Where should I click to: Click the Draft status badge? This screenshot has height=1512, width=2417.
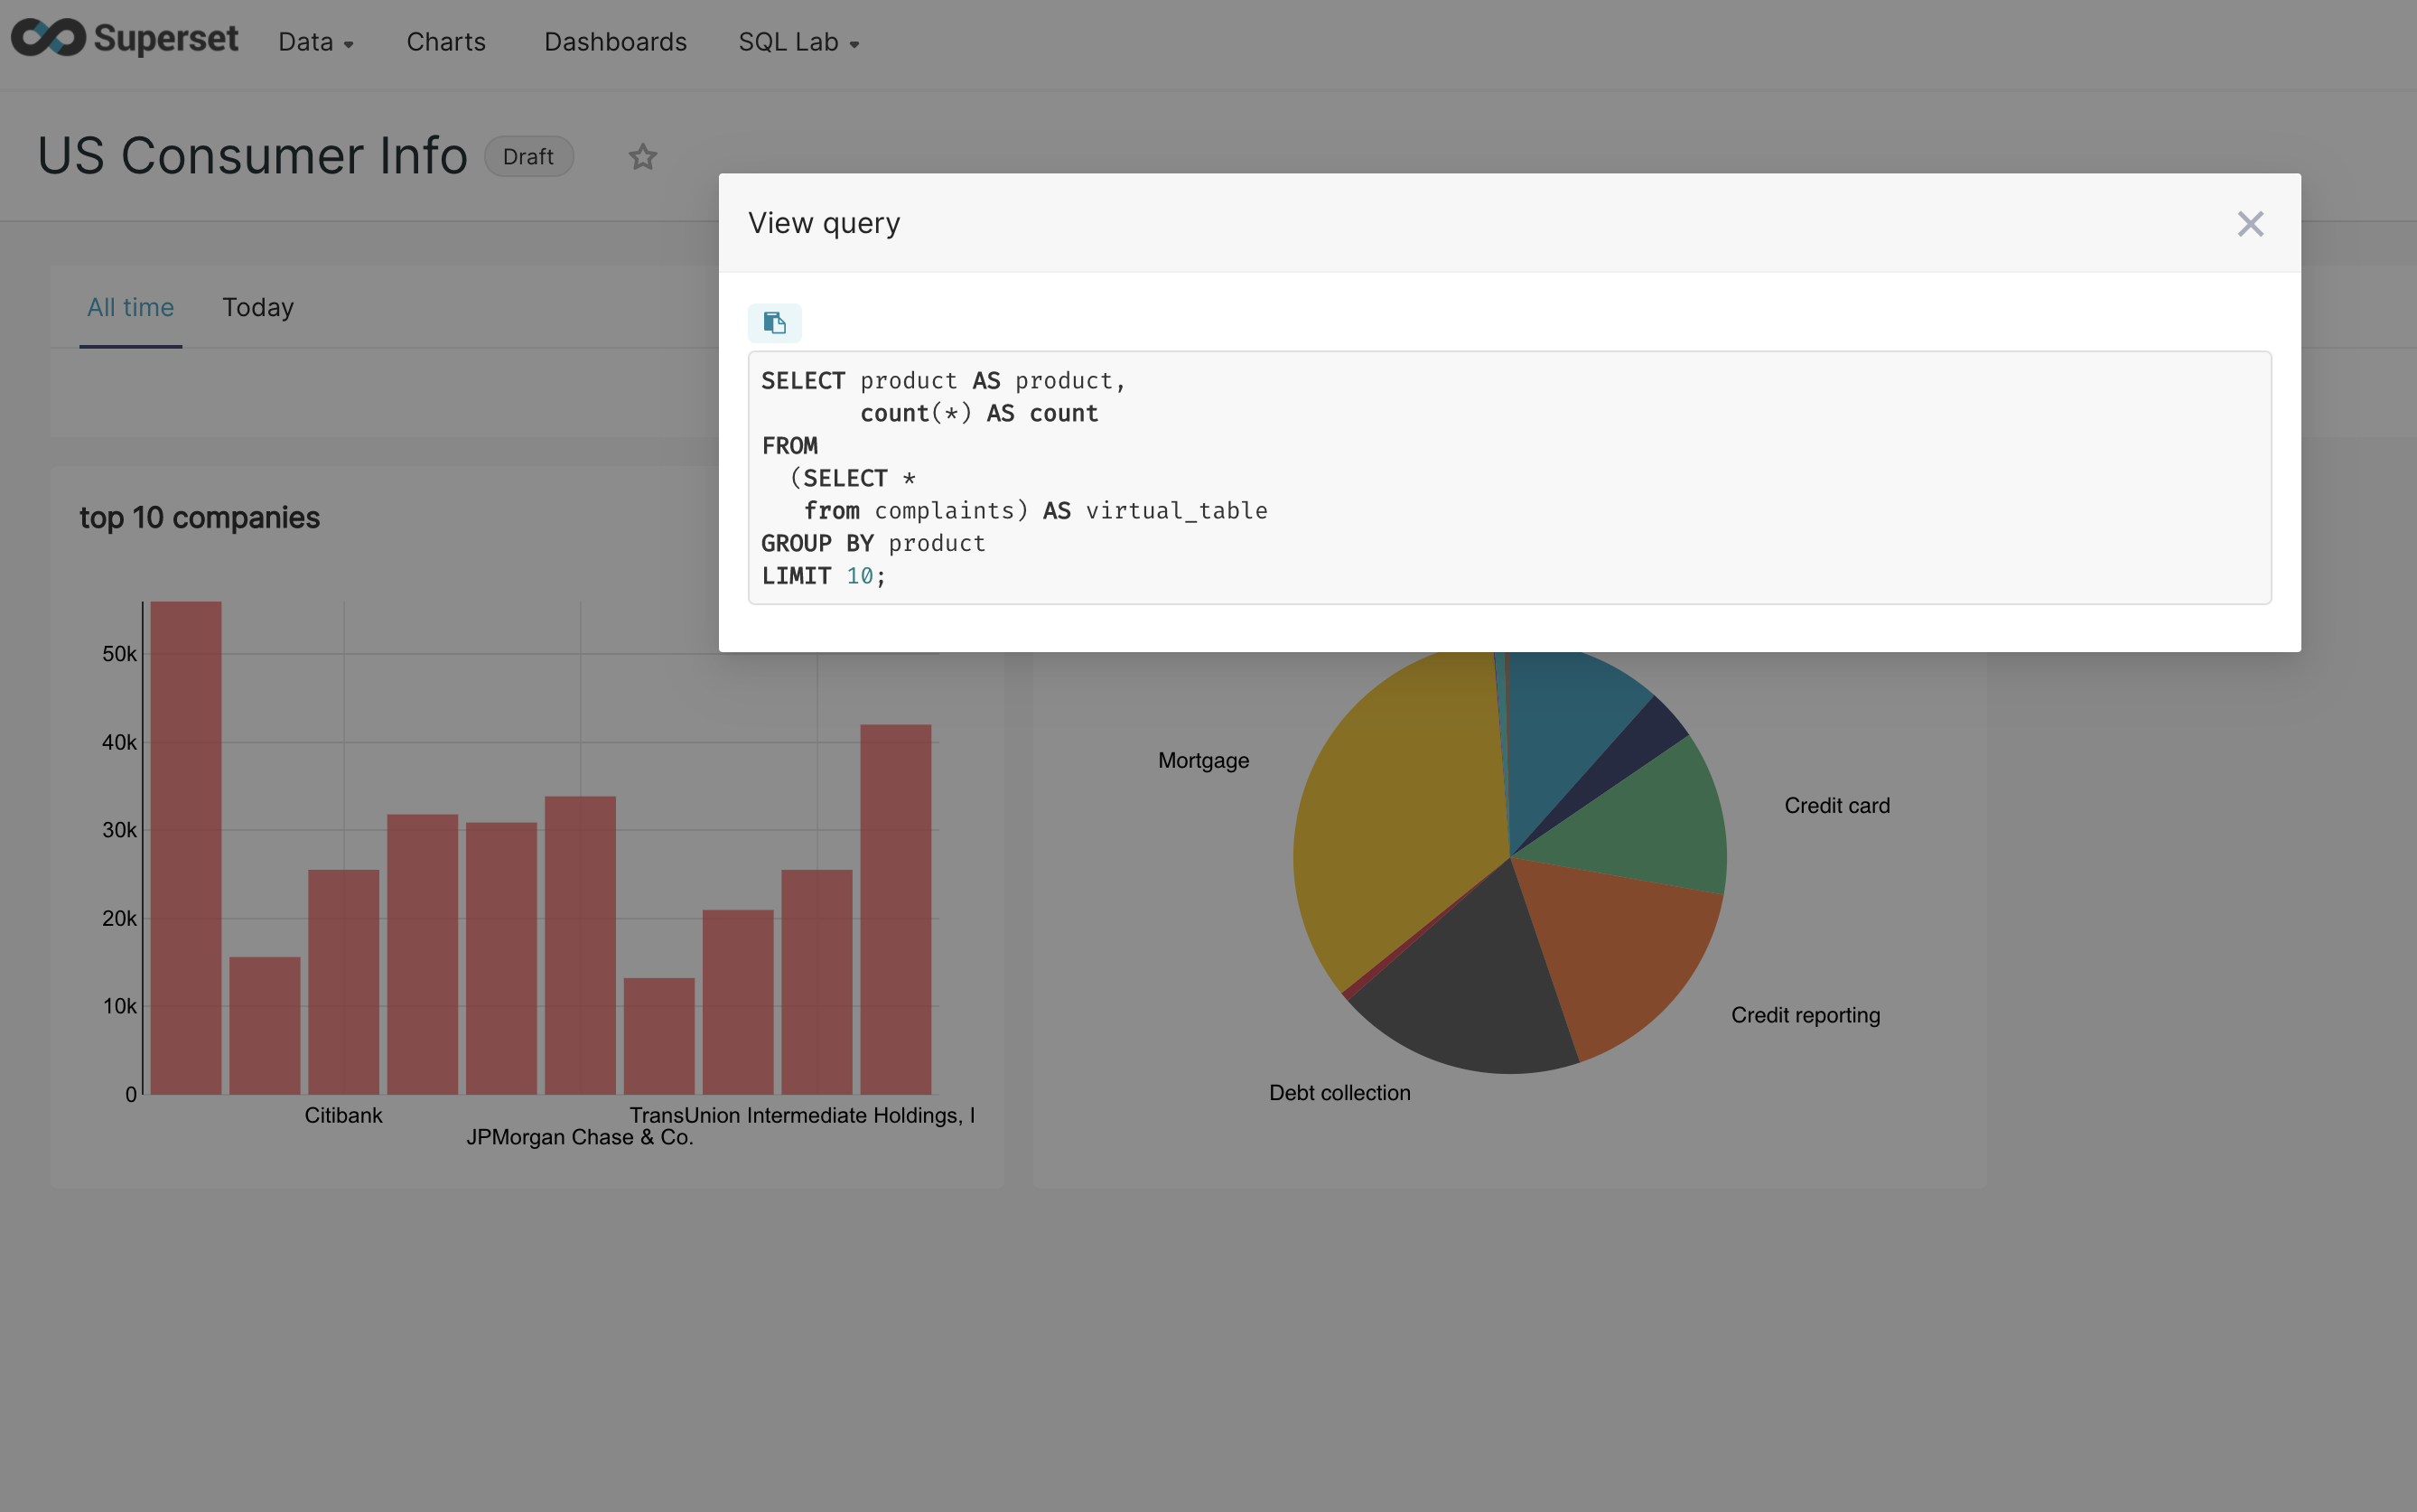[528, 156]
